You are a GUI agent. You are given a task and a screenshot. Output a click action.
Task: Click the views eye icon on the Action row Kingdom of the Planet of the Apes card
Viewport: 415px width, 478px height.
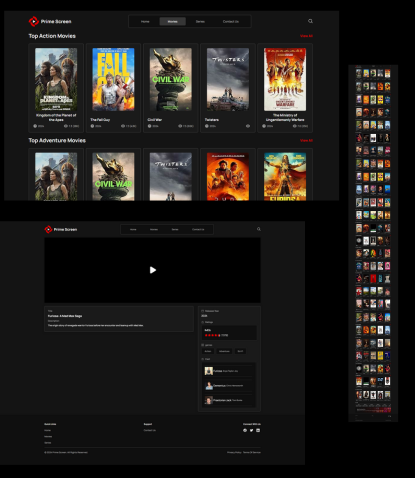[66, 126]
